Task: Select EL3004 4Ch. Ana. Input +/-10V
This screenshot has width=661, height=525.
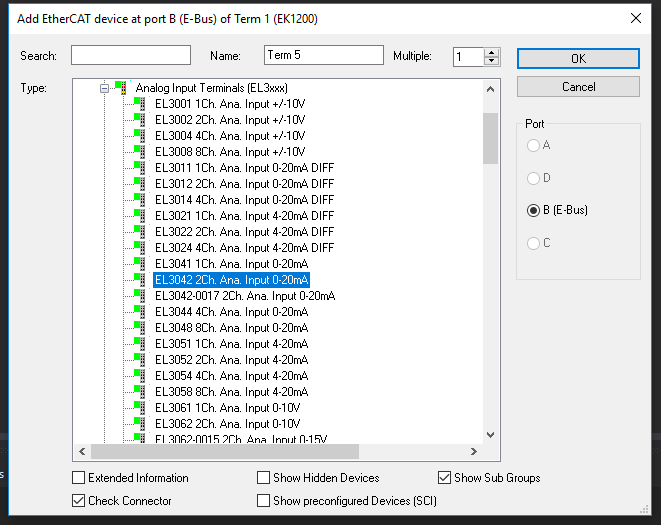Action: coord(230,136)
